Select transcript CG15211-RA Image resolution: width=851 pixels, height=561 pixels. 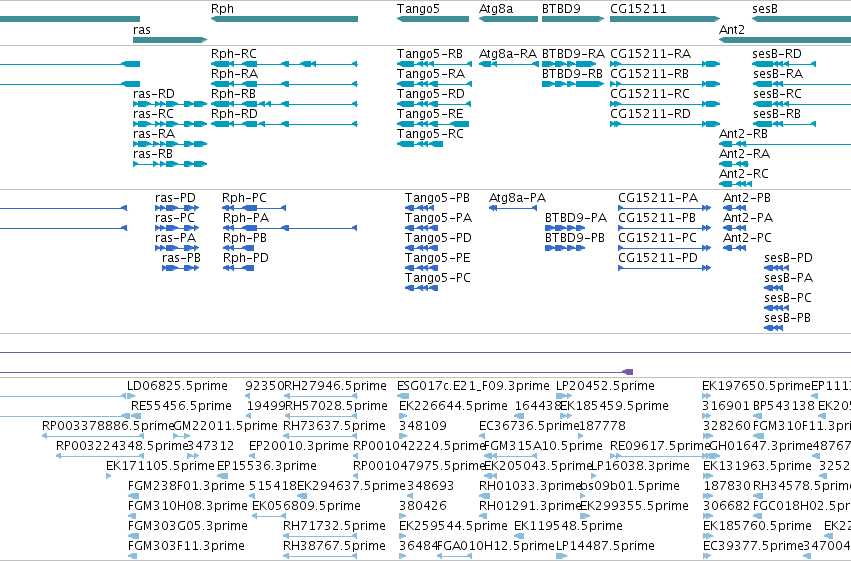click(x=665, y=64)
